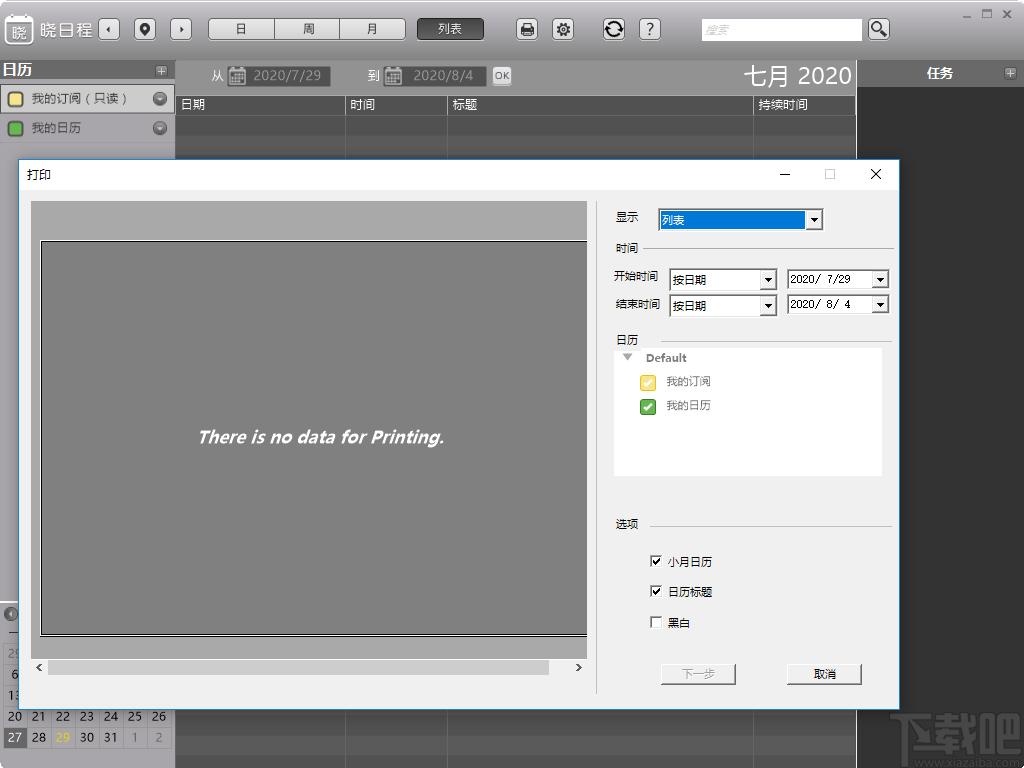The height and width of the screenshot is (768, 1024).
Task: Select day 28 in mini calendar
Action: pos(39,737)
